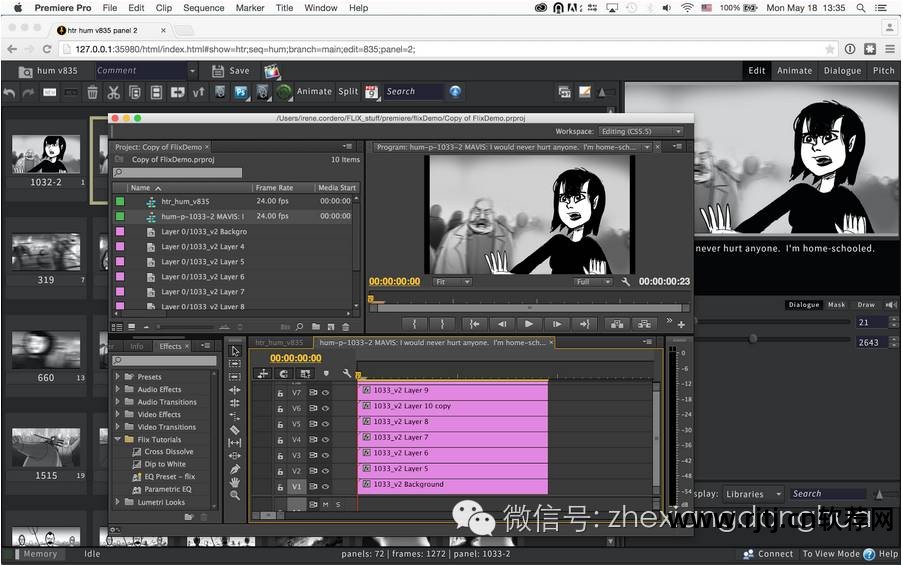
Task: Toggle the eye visibility for track V7
Action: [325, 393]
